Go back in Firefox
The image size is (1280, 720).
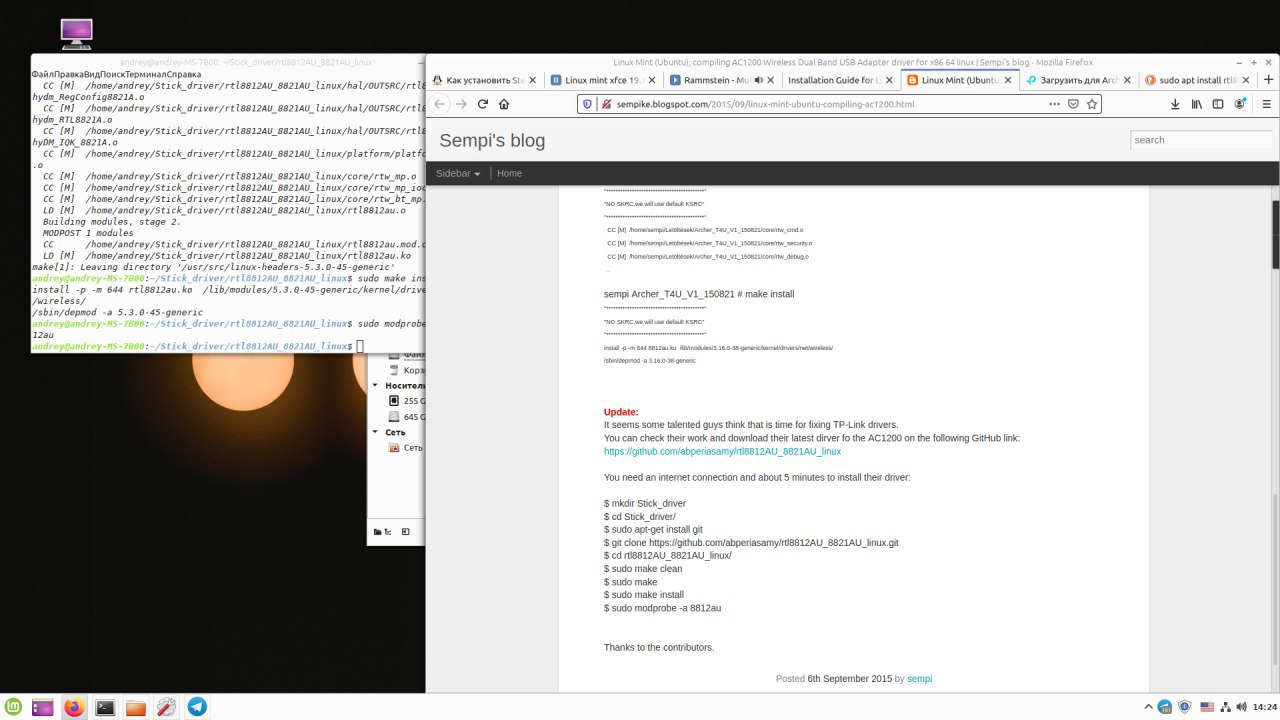[440, 104]
